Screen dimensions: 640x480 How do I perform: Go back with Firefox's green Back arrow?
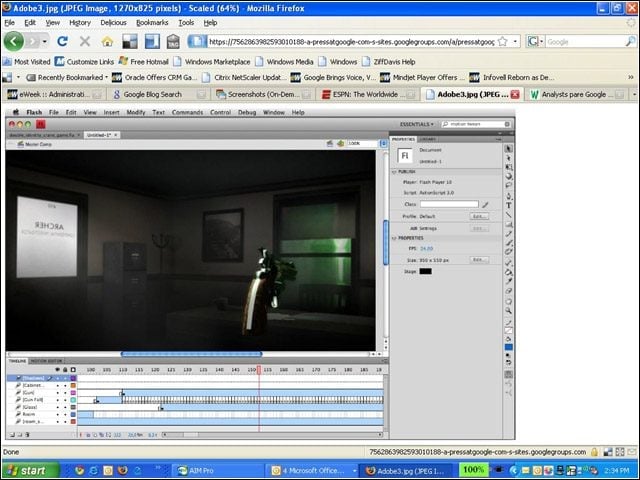coord(13,41)
